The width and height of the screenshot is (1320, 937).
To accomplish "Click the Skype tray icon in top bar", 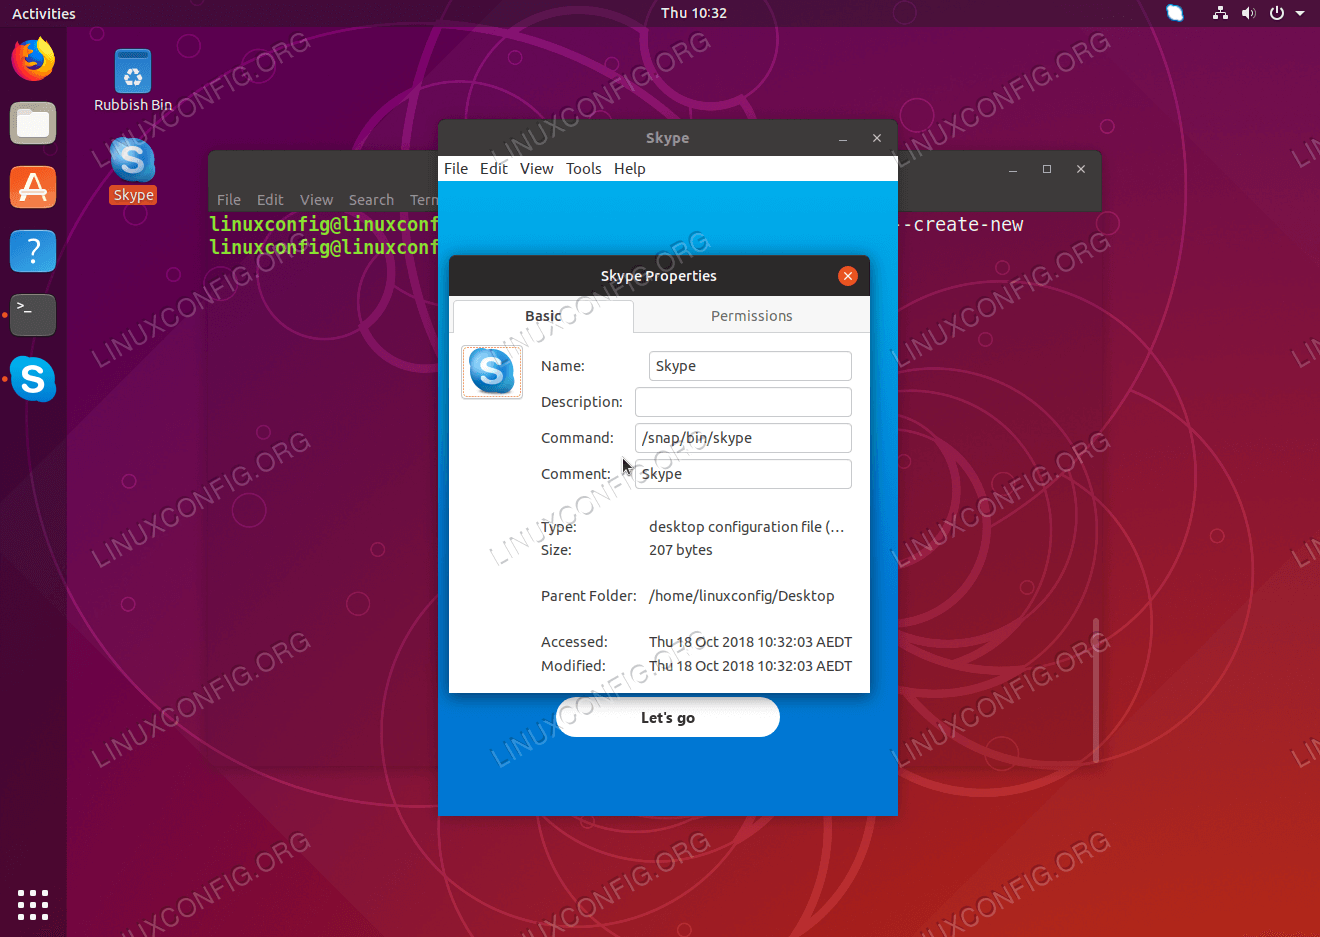I will [1175, 13].
